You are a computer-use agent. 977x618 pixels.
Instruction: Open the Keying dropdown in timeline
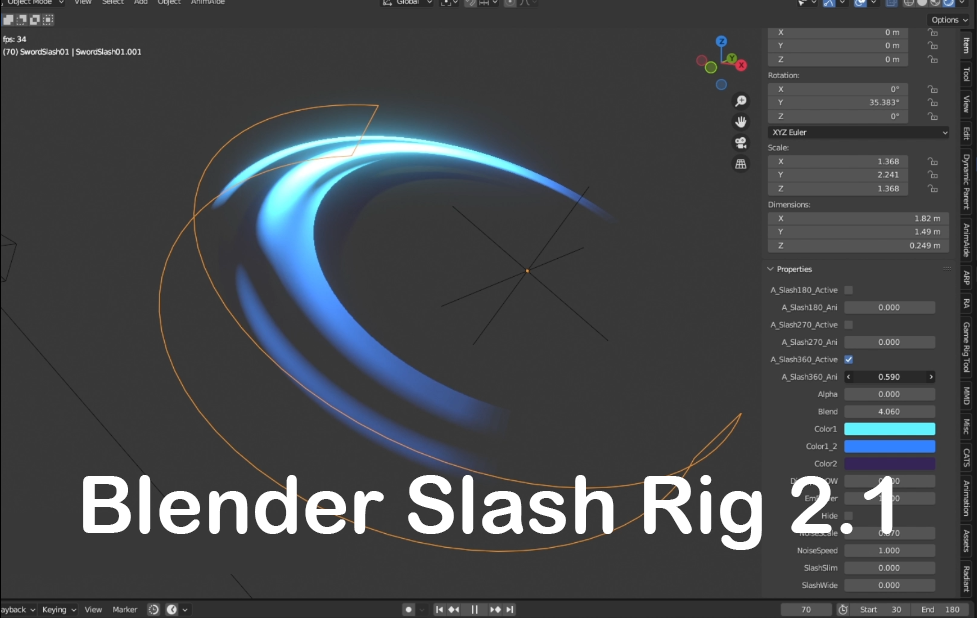click(x=59, y=609)
